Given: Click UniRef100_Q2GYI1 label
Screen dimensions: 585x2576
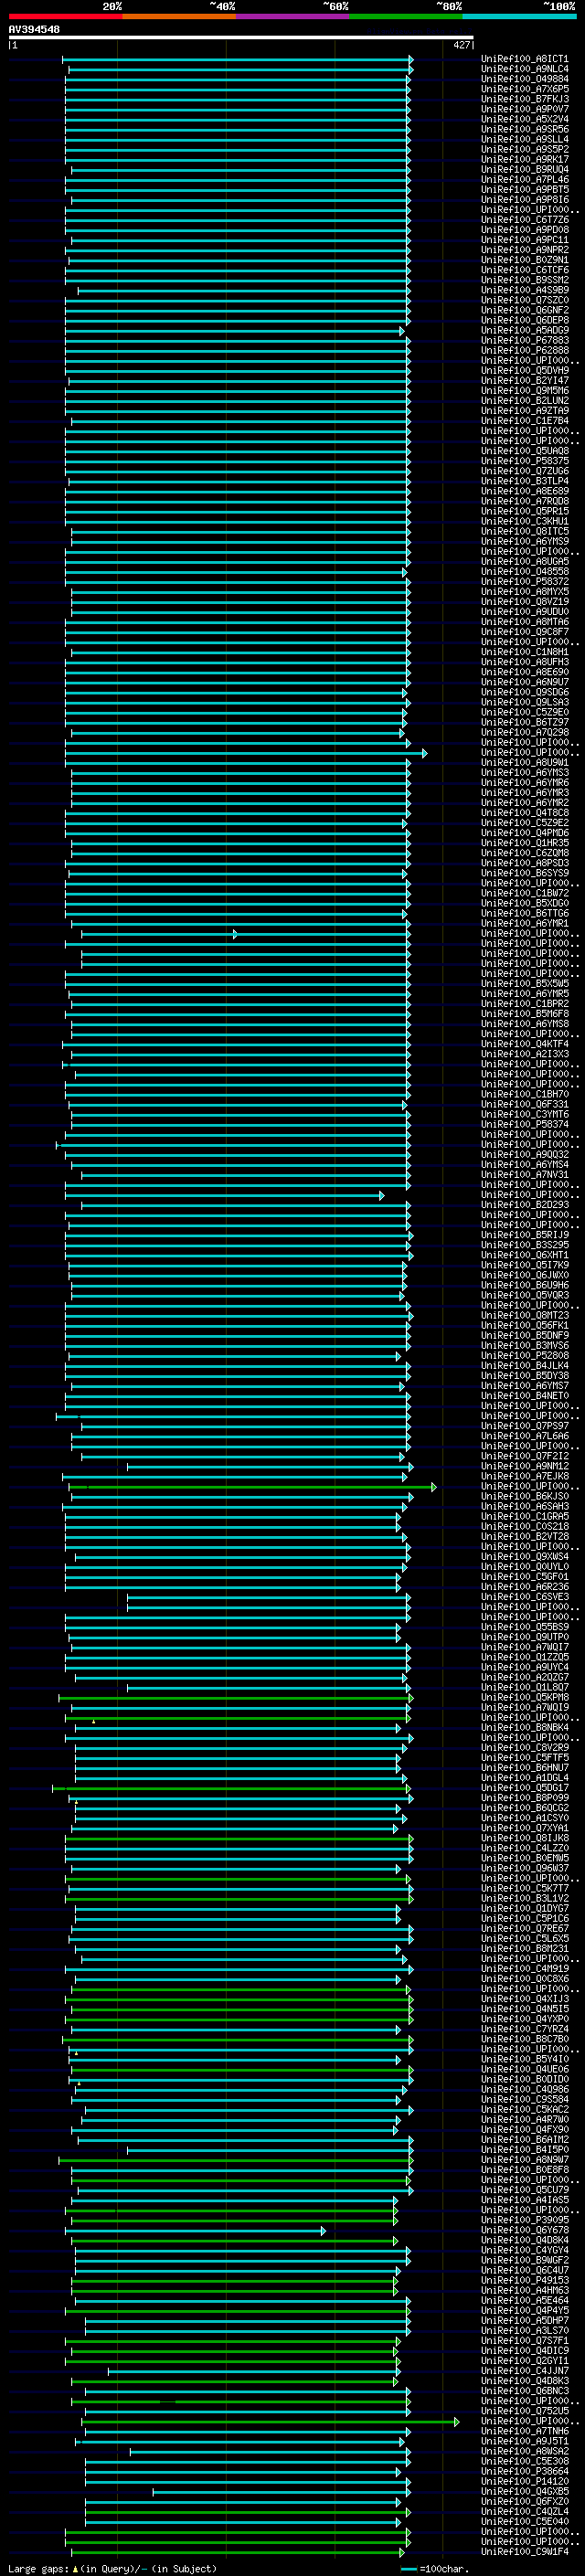Looking at the screenshot, I should [525, 2360].
